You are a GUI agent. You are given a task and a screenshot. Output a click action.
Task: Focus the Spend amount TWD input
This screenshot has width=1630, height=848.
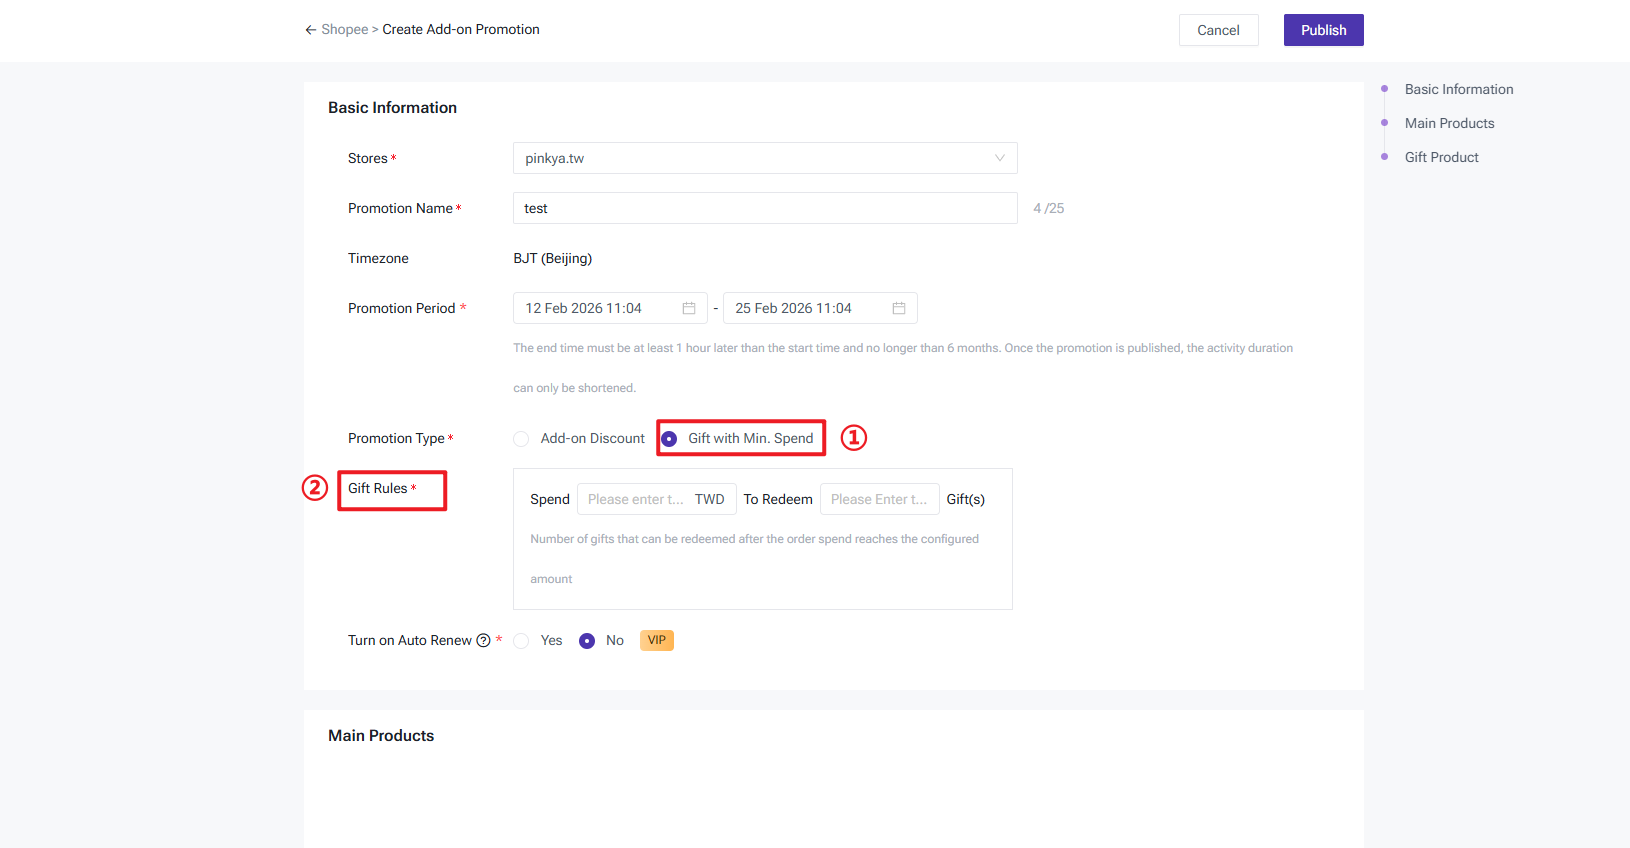[636, 499]
